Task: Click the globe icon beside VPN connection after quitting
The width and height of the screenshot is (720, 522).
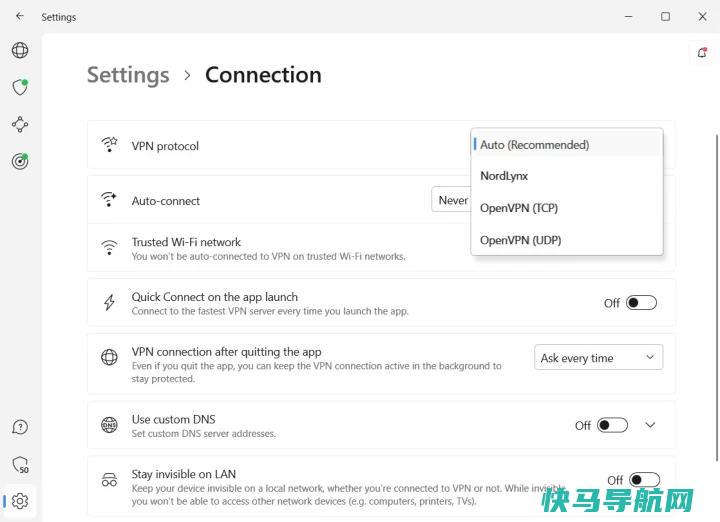Action: [x=109, y=357]
